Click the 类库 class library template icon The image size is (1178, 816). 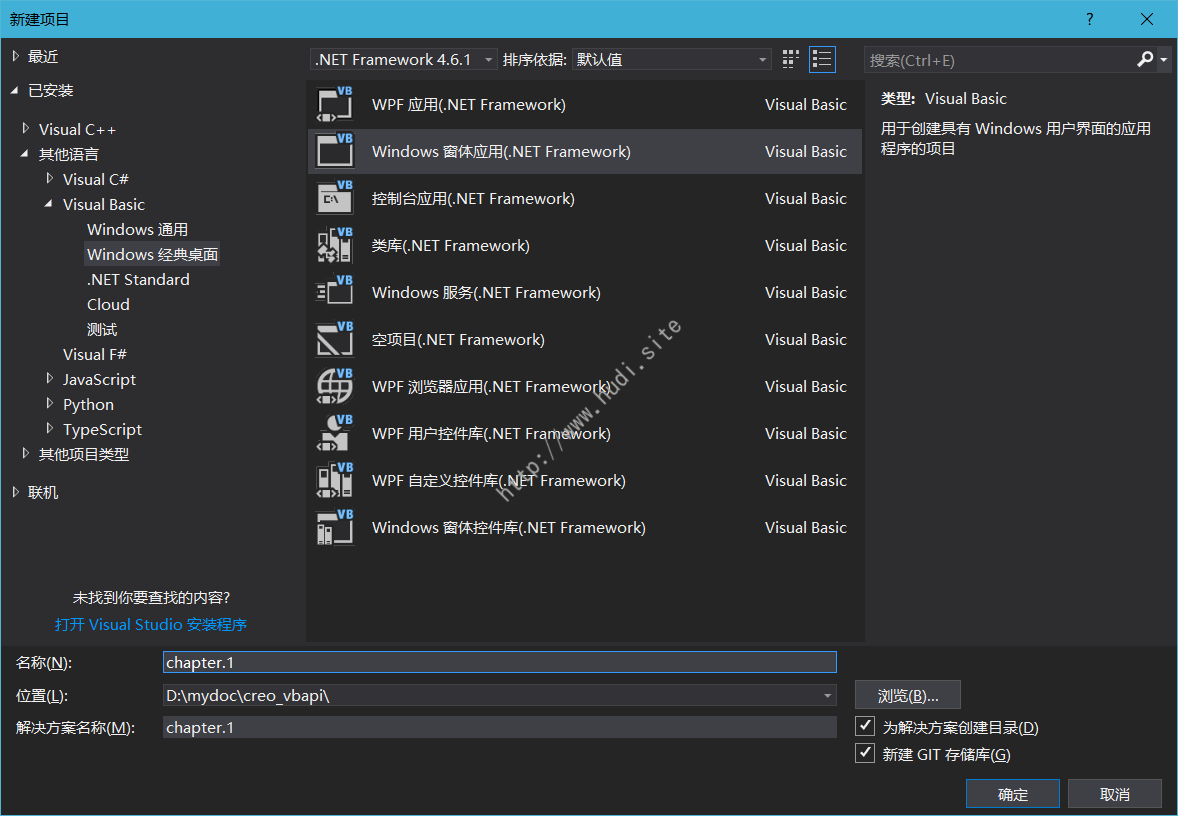pos(334,245)
